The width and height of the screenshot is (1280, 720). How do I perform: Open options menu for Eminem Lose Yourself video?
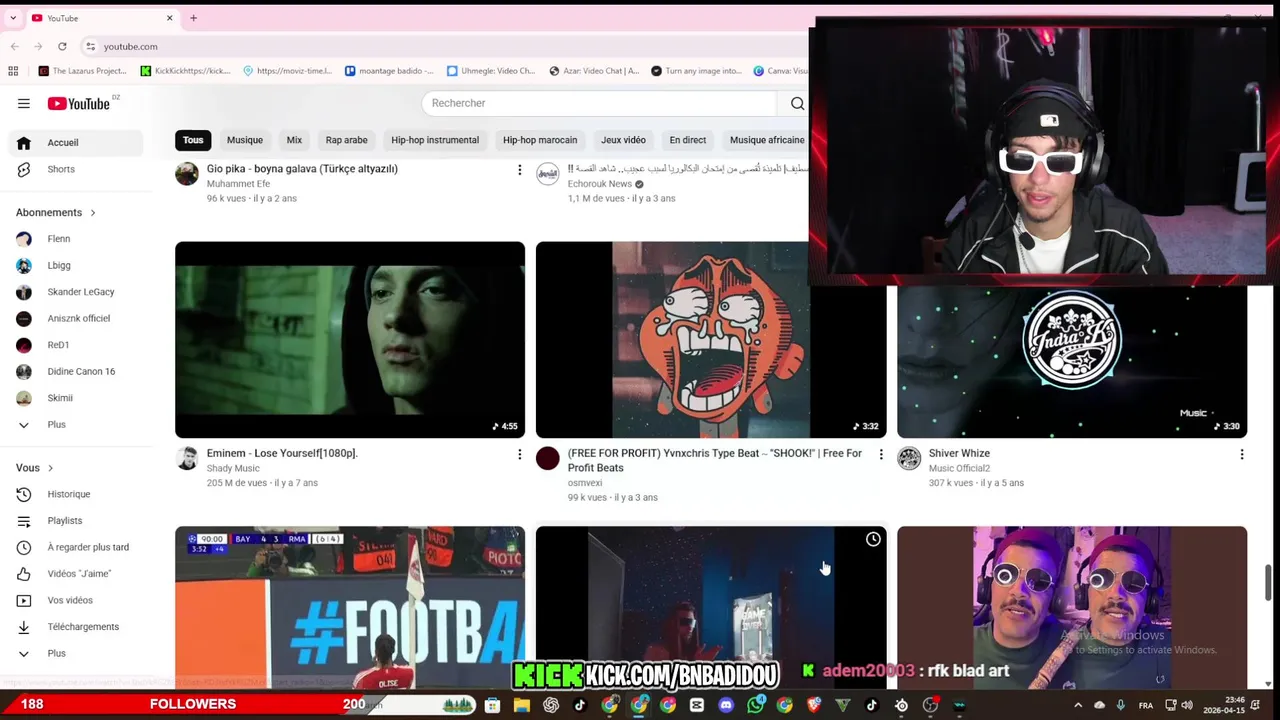519,454
